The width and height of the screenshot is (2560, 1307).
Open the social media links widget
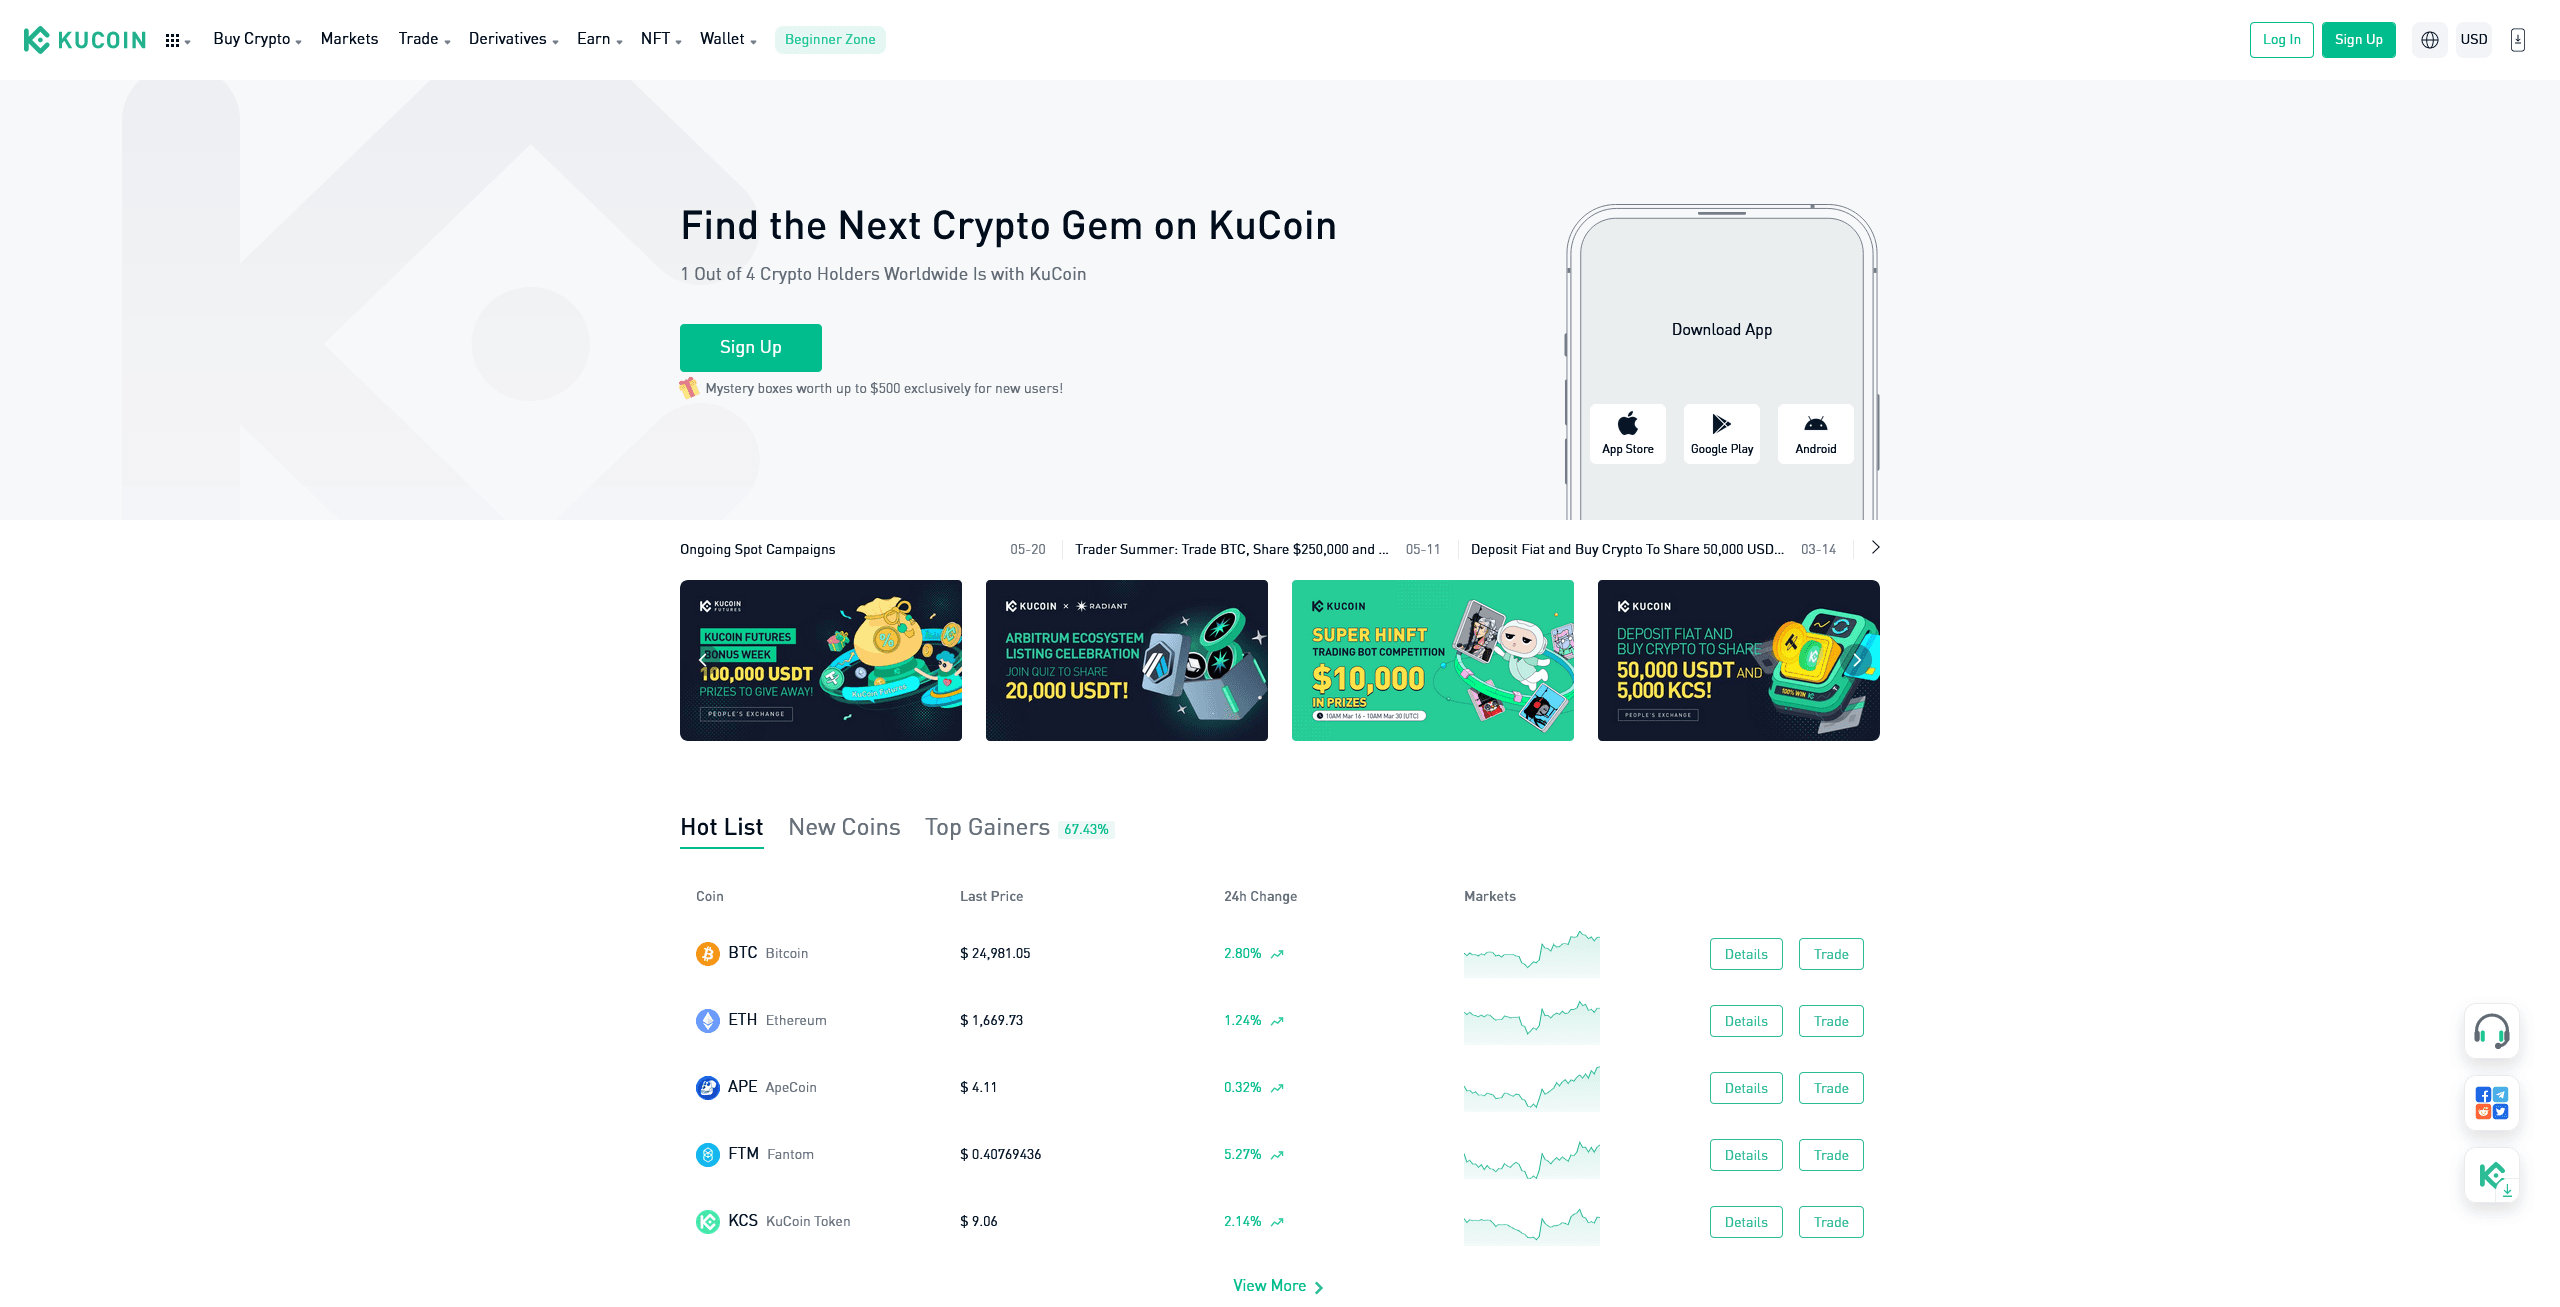tap(2492, 1103)
